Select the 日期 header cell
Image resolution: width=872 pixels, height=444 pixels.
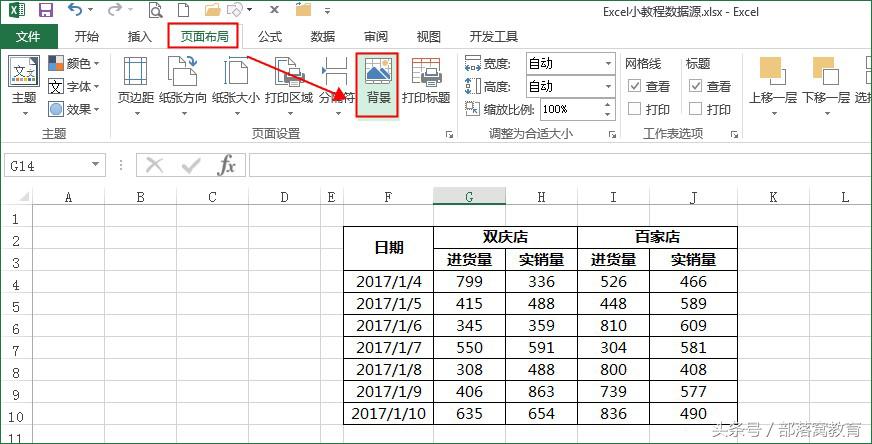389,248
